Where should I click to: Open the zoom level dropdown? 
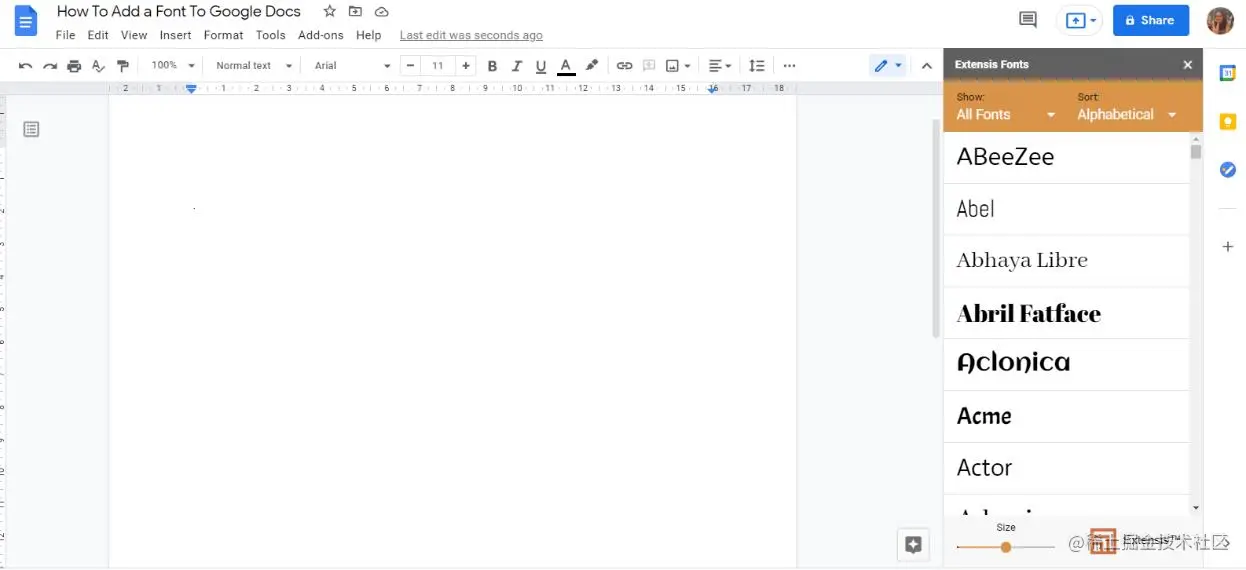click(x=173, y=66)
